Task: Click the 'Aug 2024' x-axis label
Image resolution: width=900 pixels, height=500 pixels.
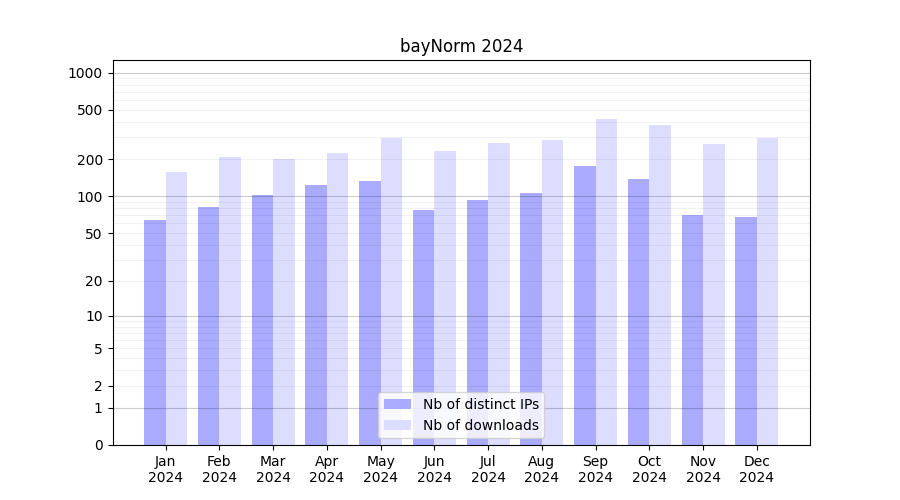Action: pyautogui.click(x=541, y=469)
